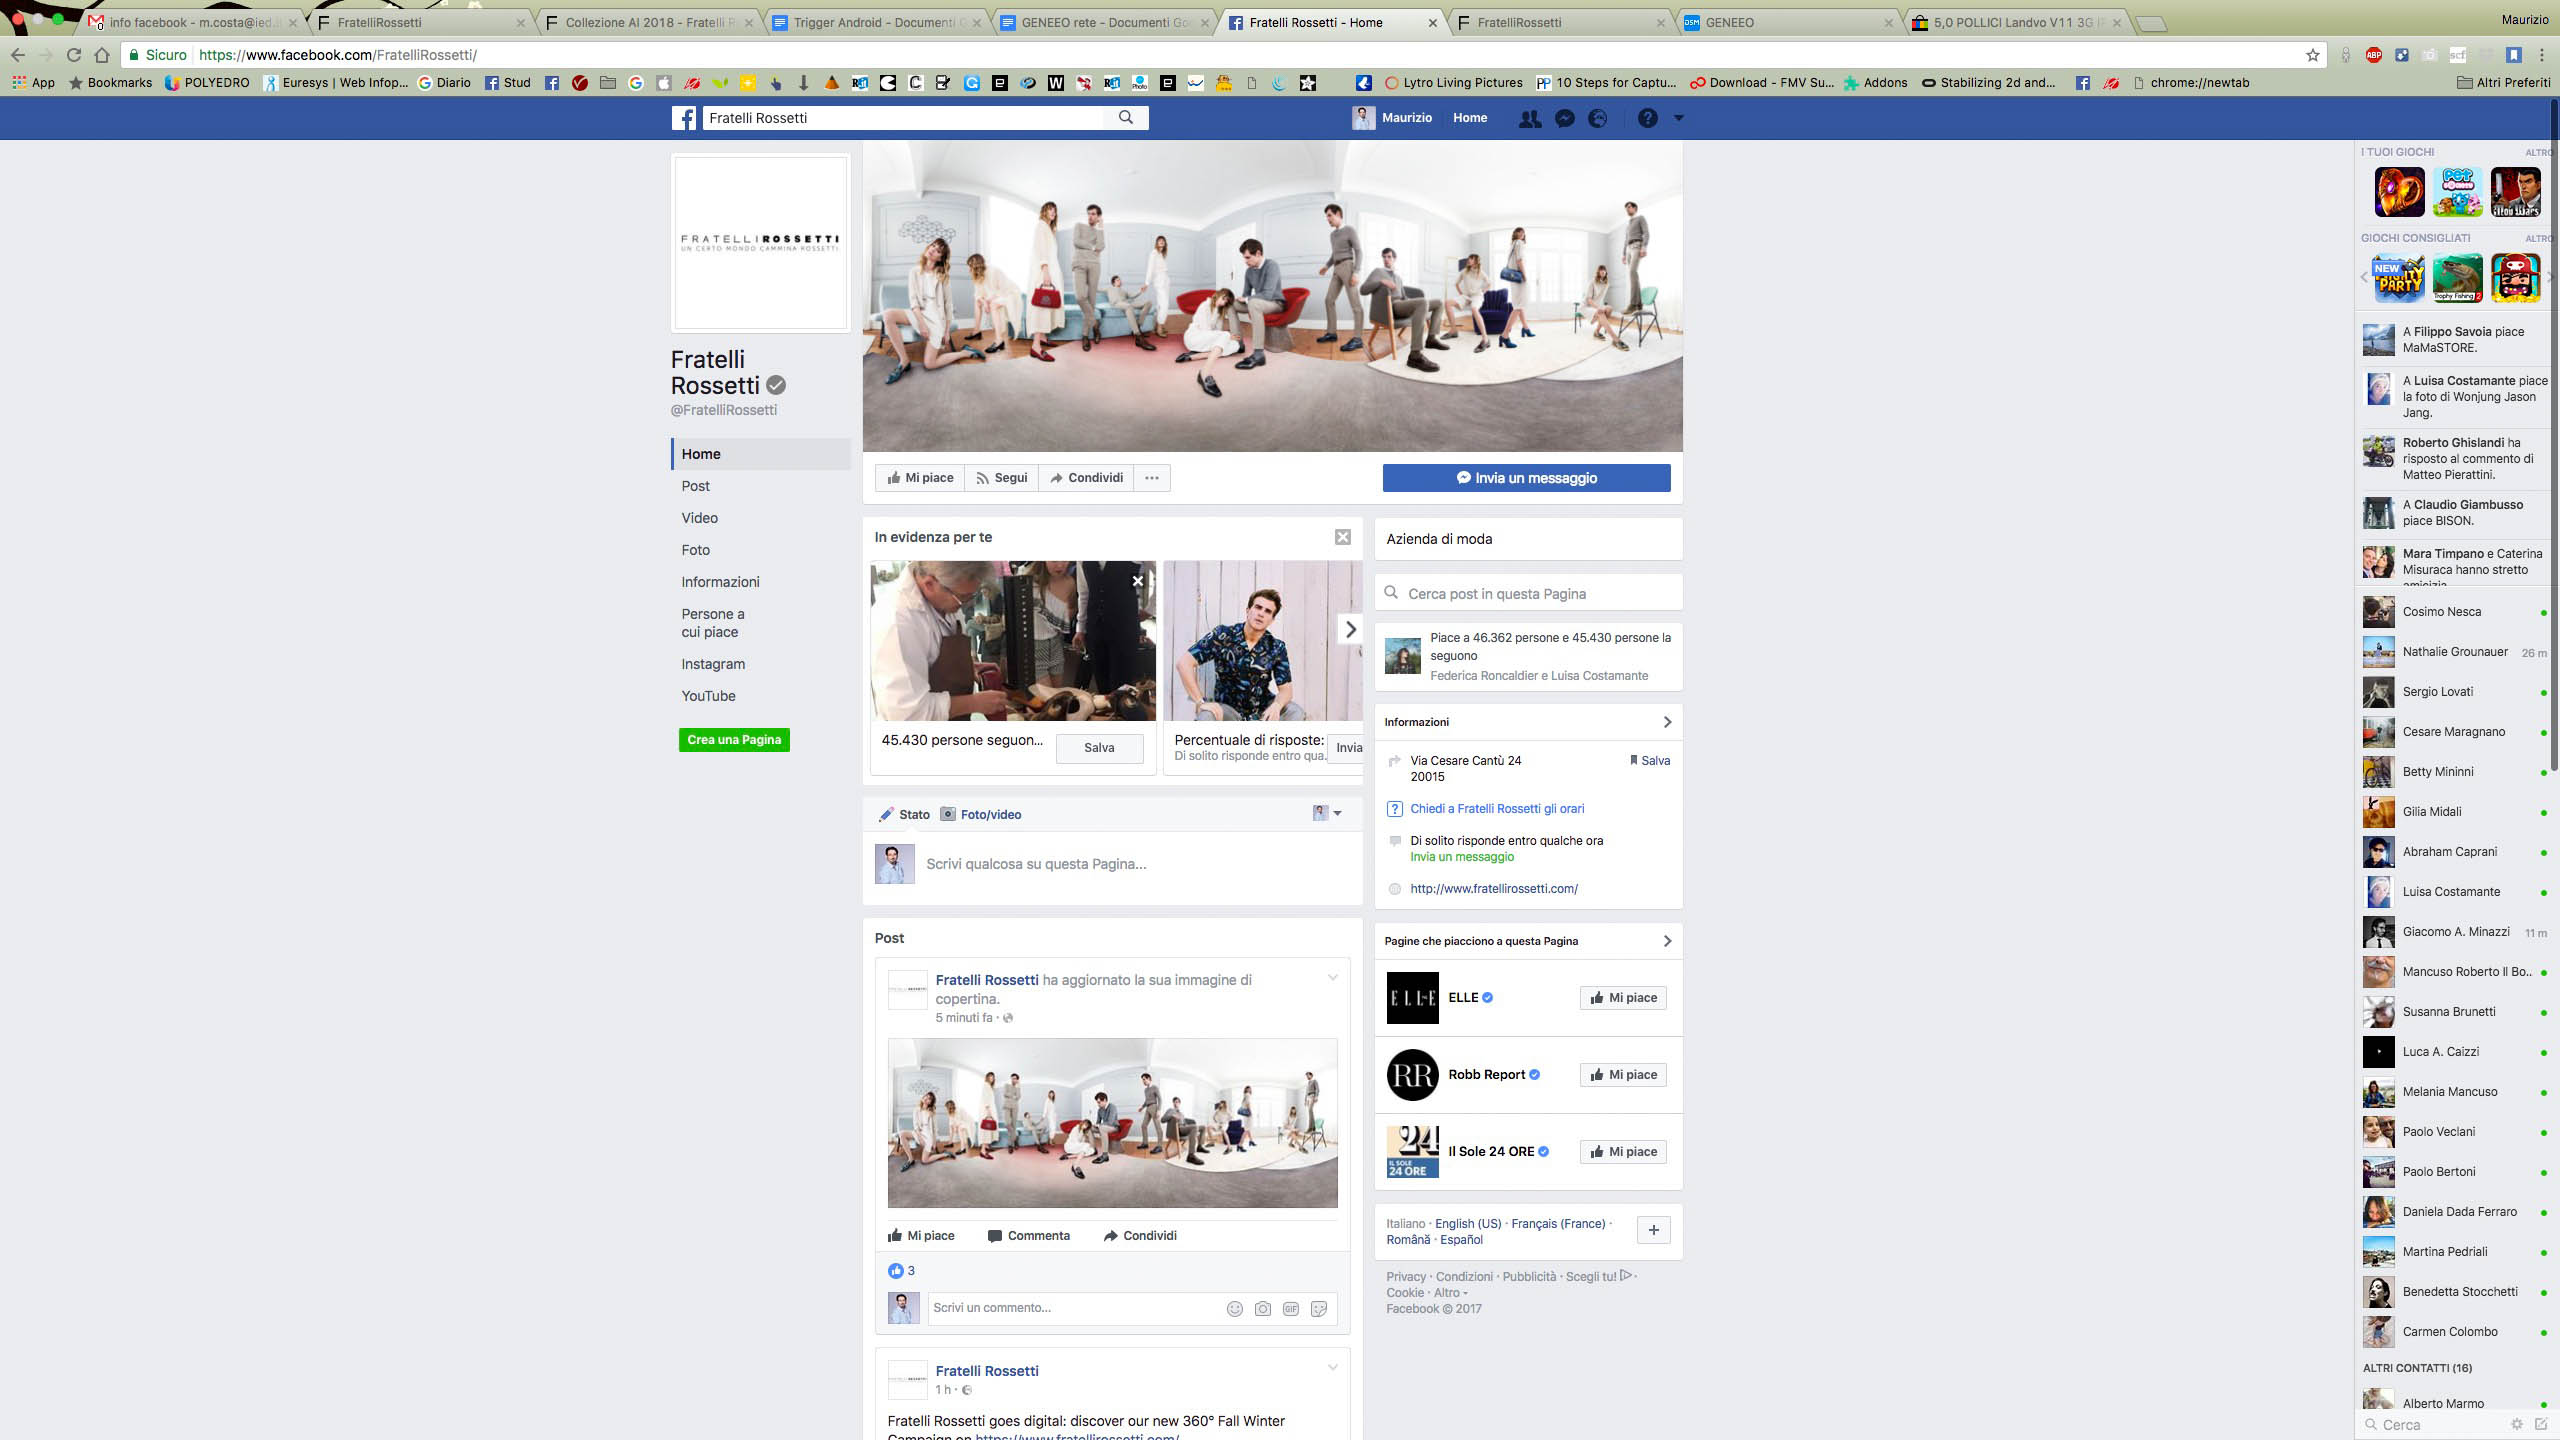The height and width of the screenshot is (1440, 2560).
Task: Start new chat message icon
Action: 2541,1424
